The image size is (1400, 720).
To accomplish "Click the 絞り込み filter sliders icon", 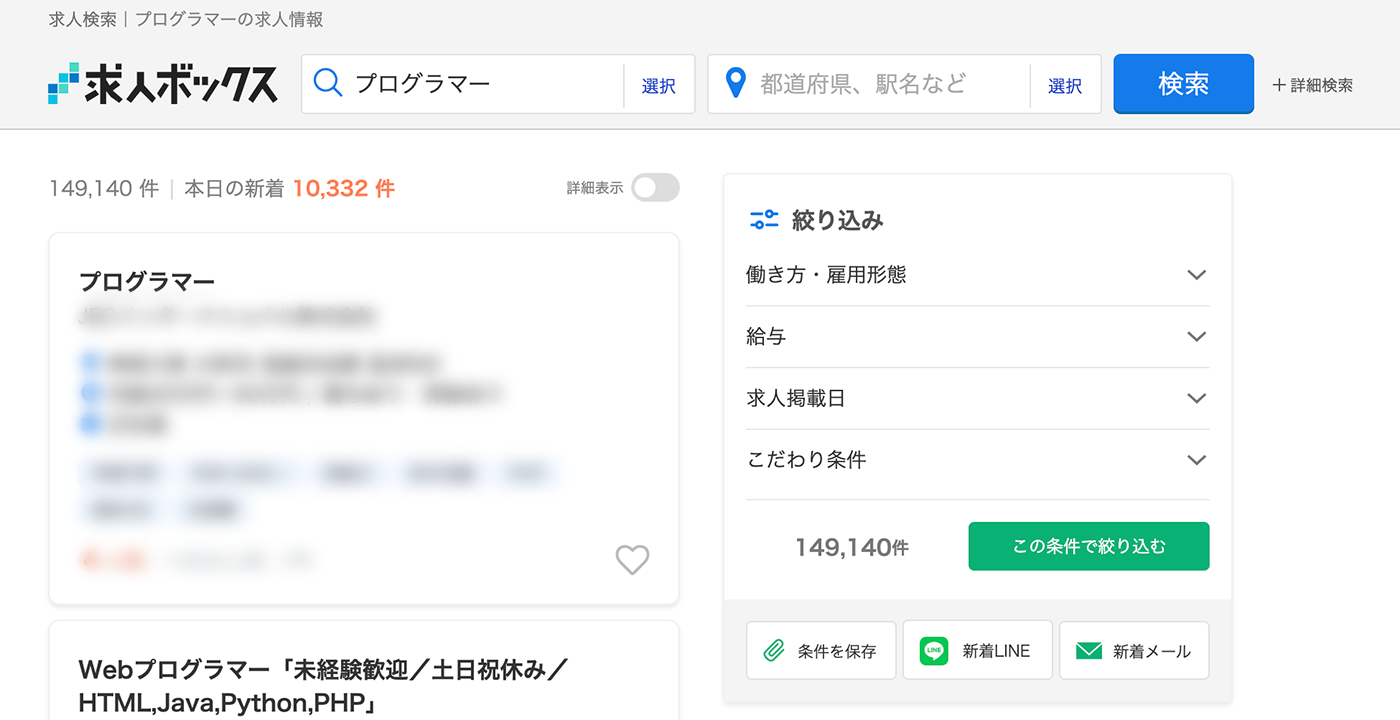I will coord(764,220).
